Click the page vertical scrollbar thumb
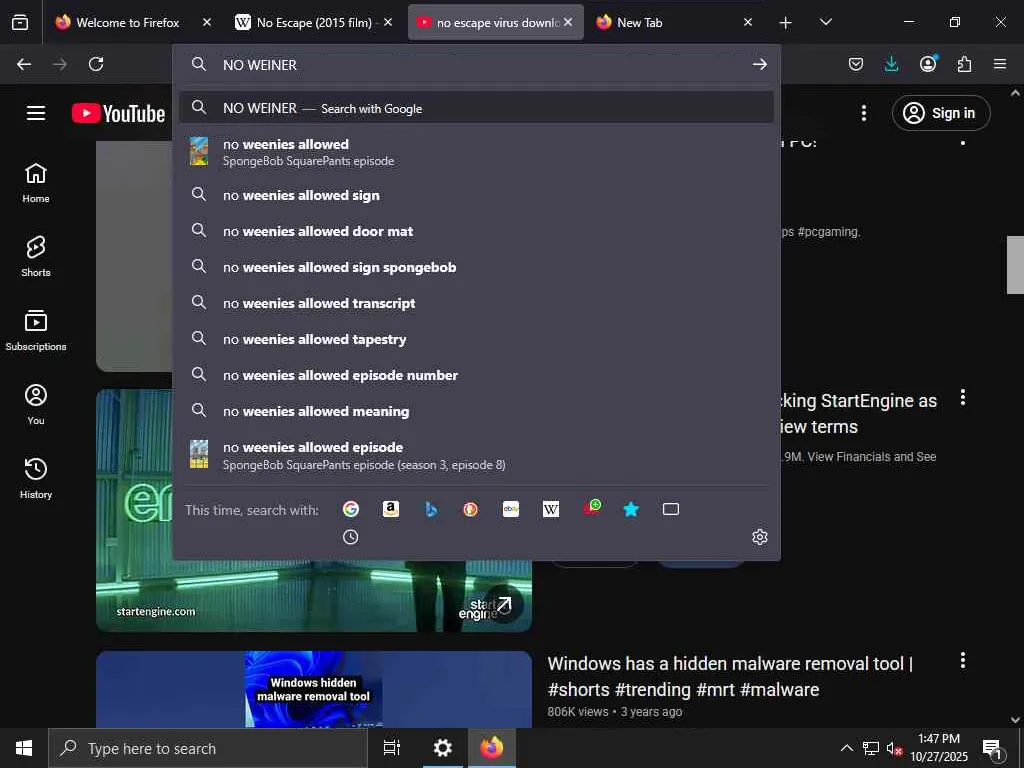The image size is (1024, 768). pyautogui.click(x=1015, y=264)
